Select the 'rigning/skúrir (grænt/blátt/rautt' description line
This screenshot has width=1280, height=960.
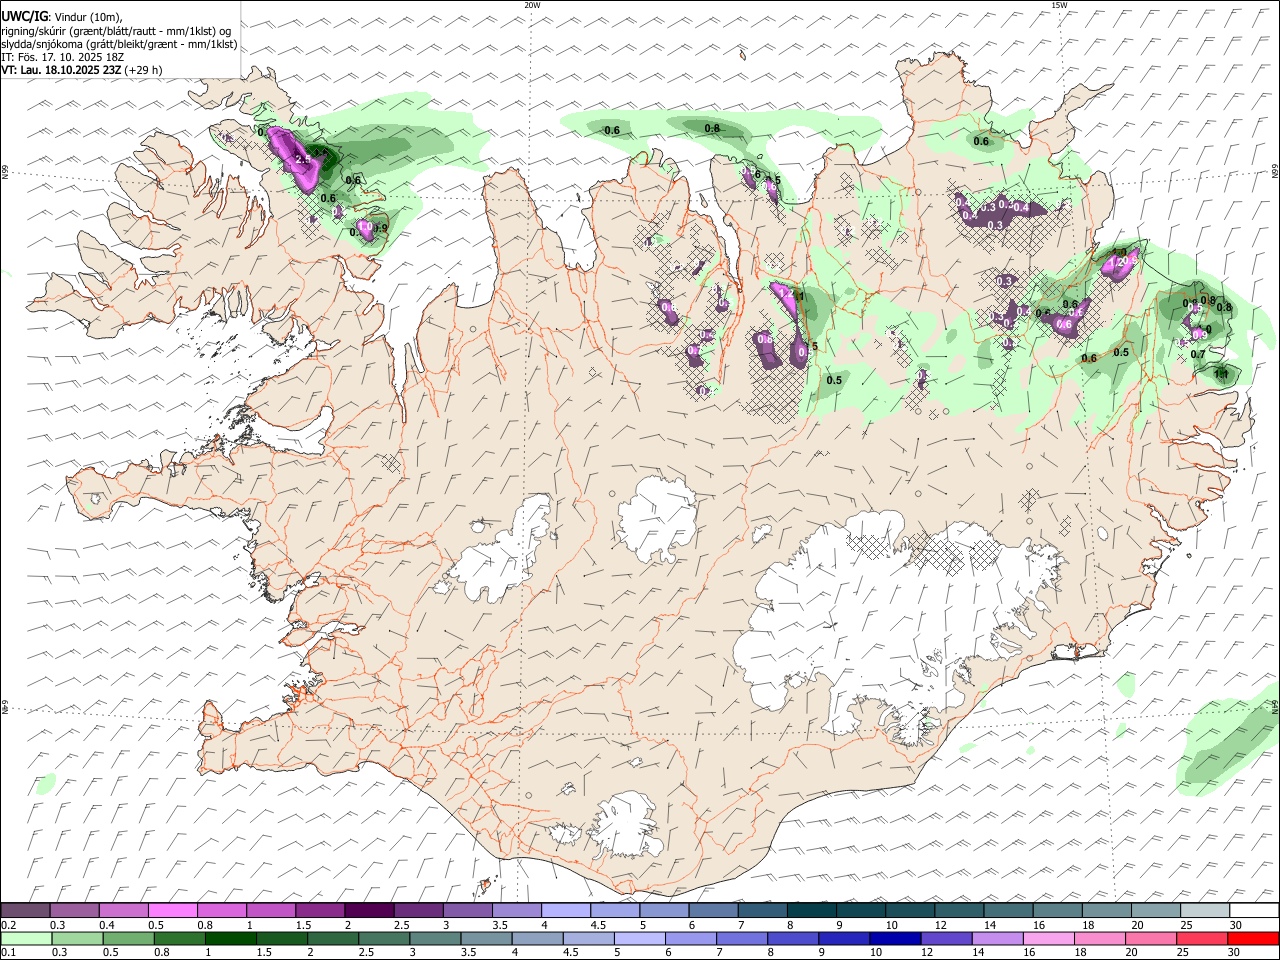[x=116, y=31]
